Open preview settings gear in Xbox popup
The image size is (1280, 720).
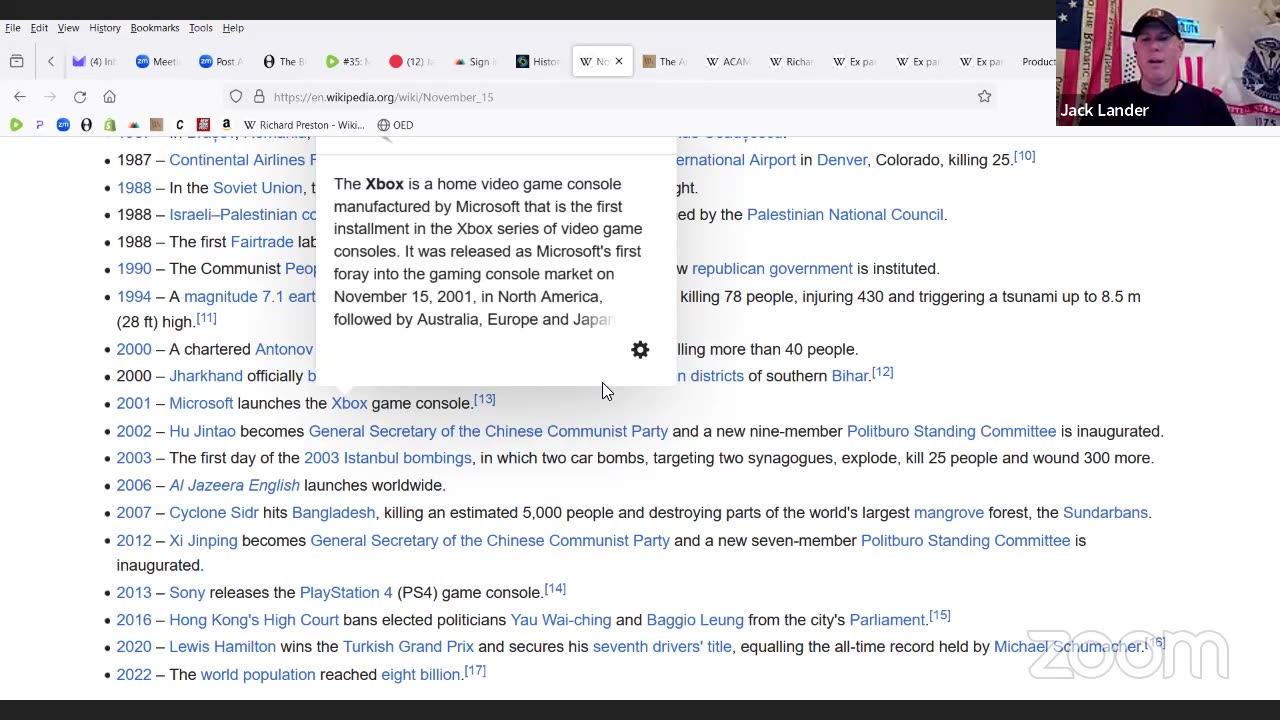(x=640, y=350)
